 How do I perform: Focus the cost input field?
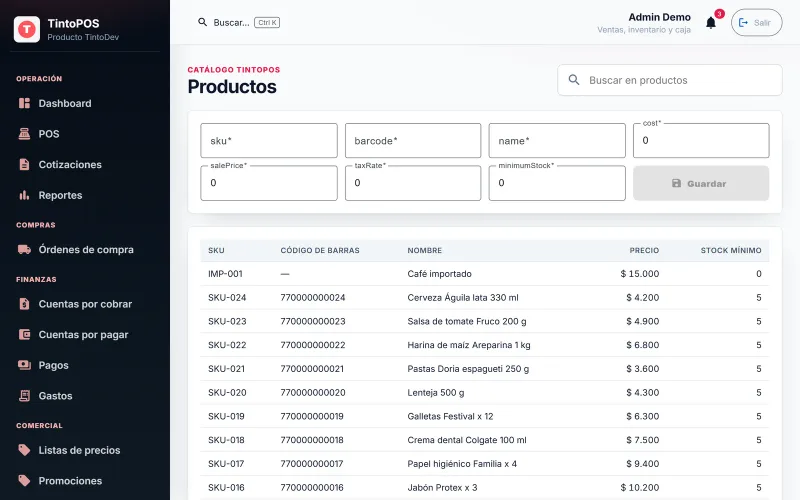click(701, 140)
